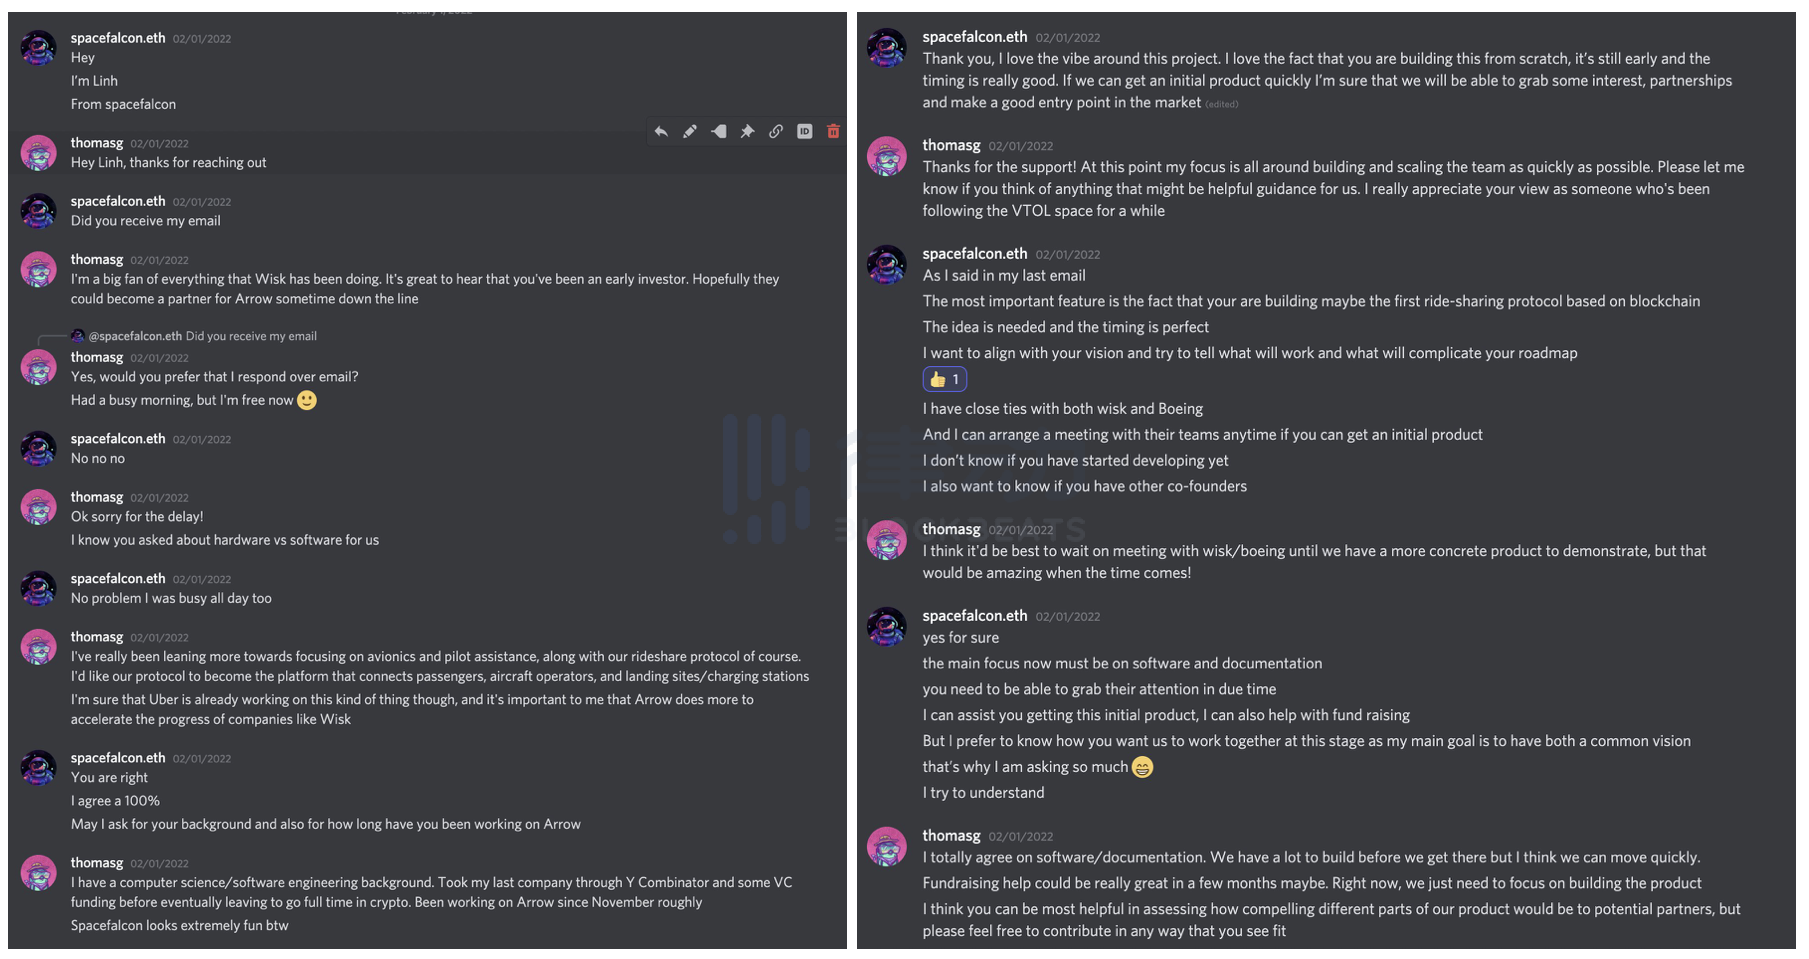Delete message with the red trash icon
The height and width of the screenshot is (959, 1809).
pyautogui.click(x=833, y=131)
